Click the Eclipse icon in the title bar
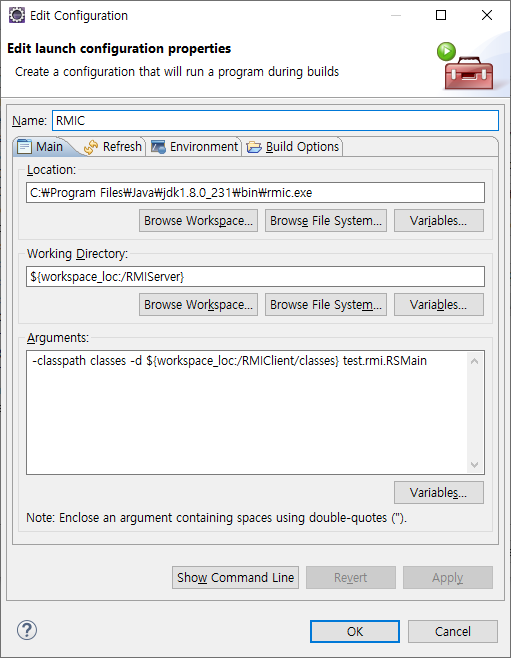The height and width of the screenshot is (658, 511). tap(17, 15)
